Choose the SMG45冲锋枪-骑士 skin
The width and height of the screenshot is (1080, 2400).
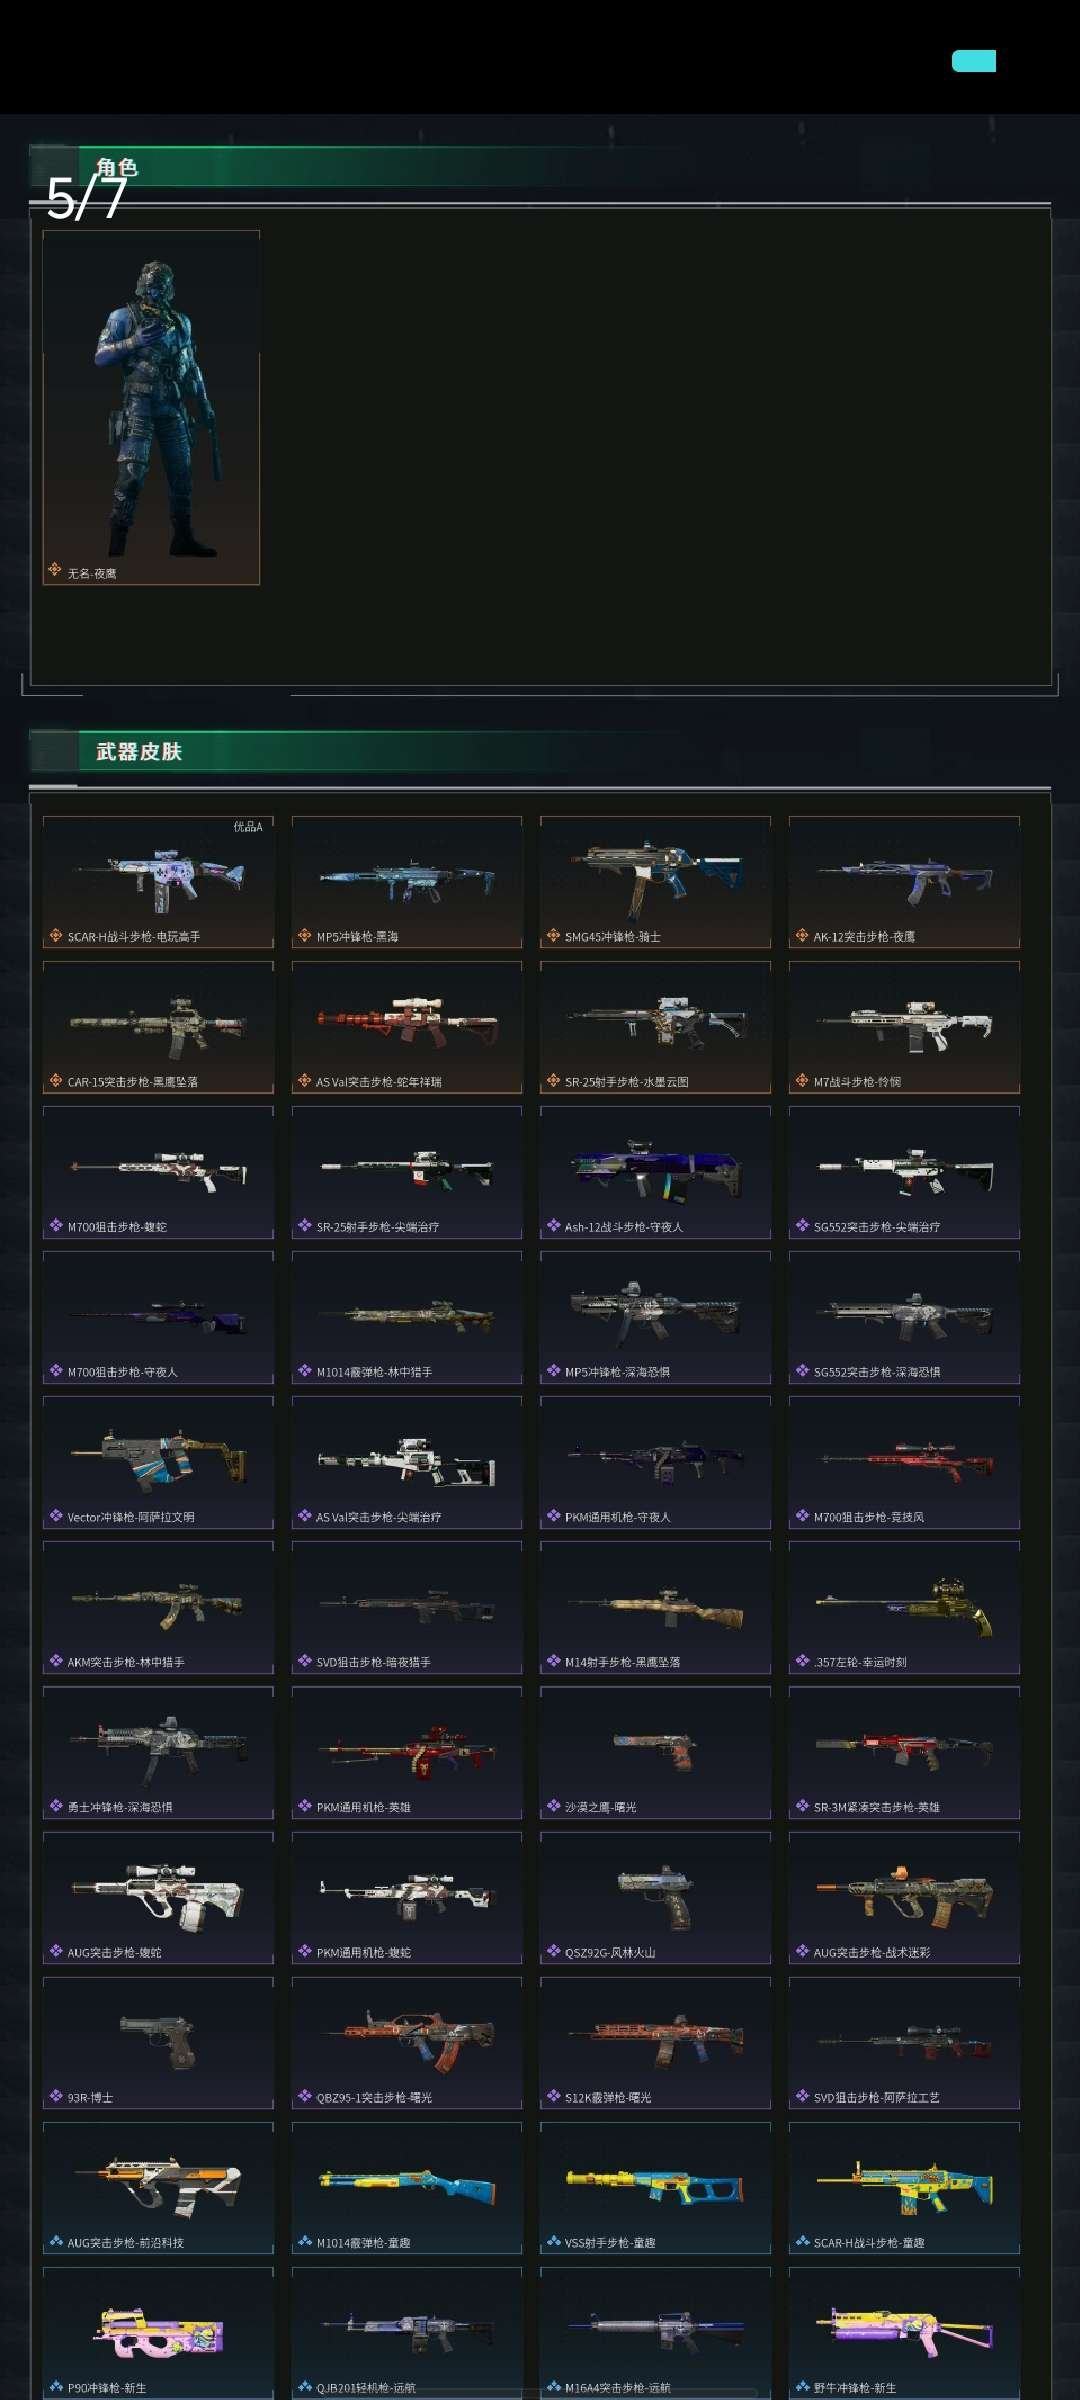[655, 882]
